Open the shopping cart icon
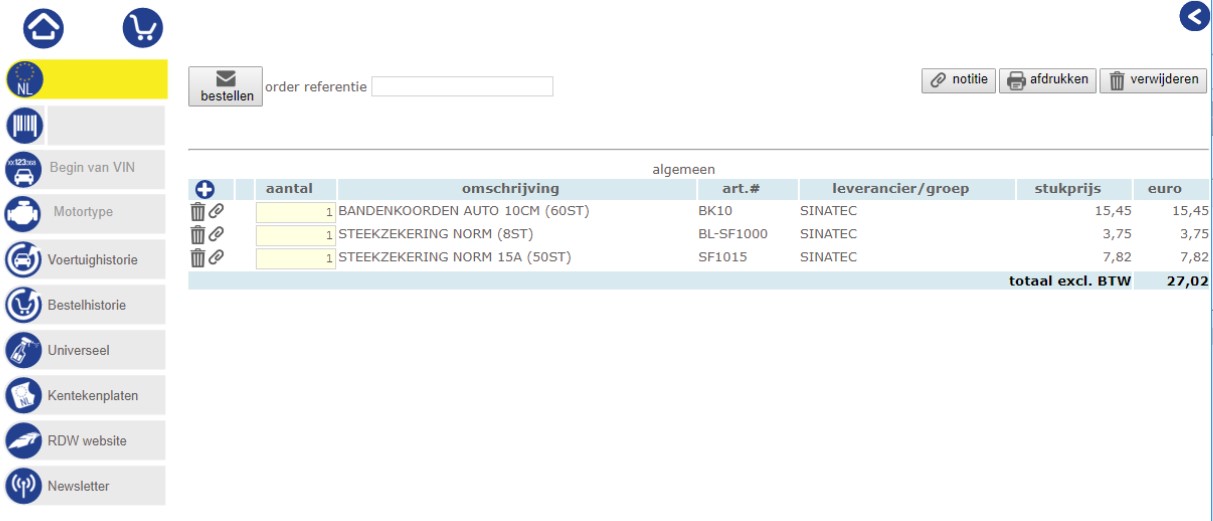The width and height of the screenshot is (1213, 521). coord(142,28)
